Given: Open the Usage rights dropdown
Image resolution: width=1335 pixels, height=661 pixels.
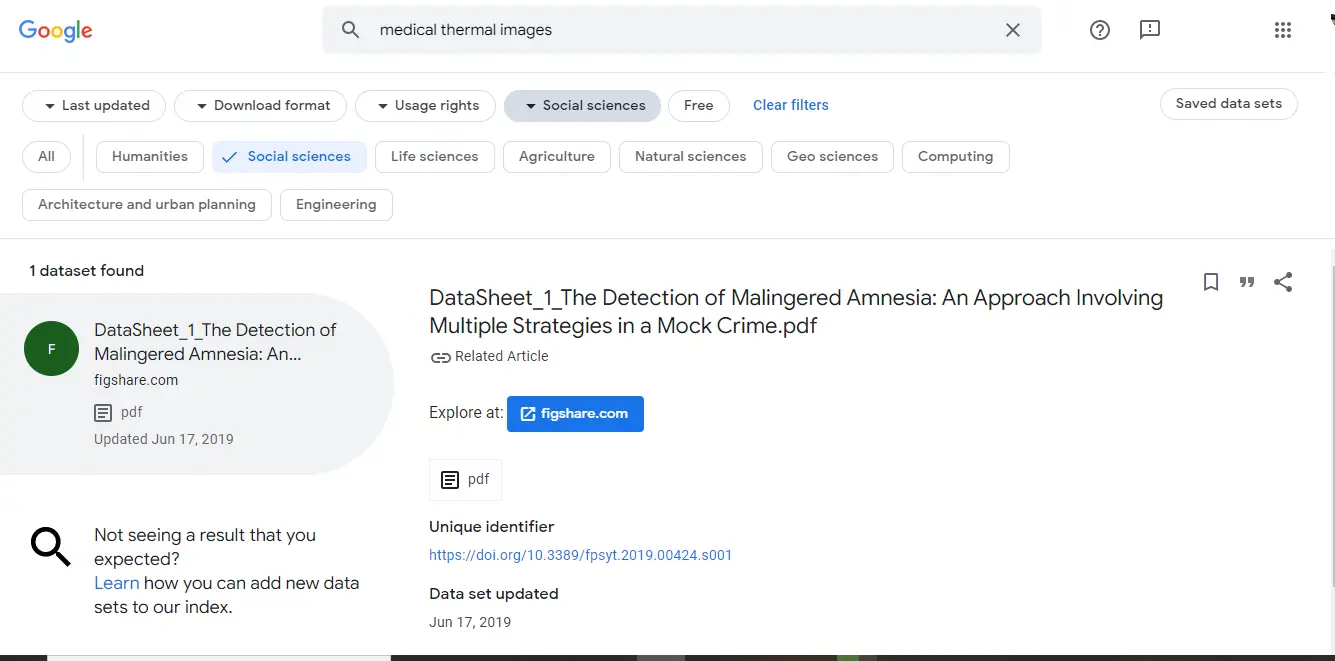Looking at the screenshot, I should [425, 105].
